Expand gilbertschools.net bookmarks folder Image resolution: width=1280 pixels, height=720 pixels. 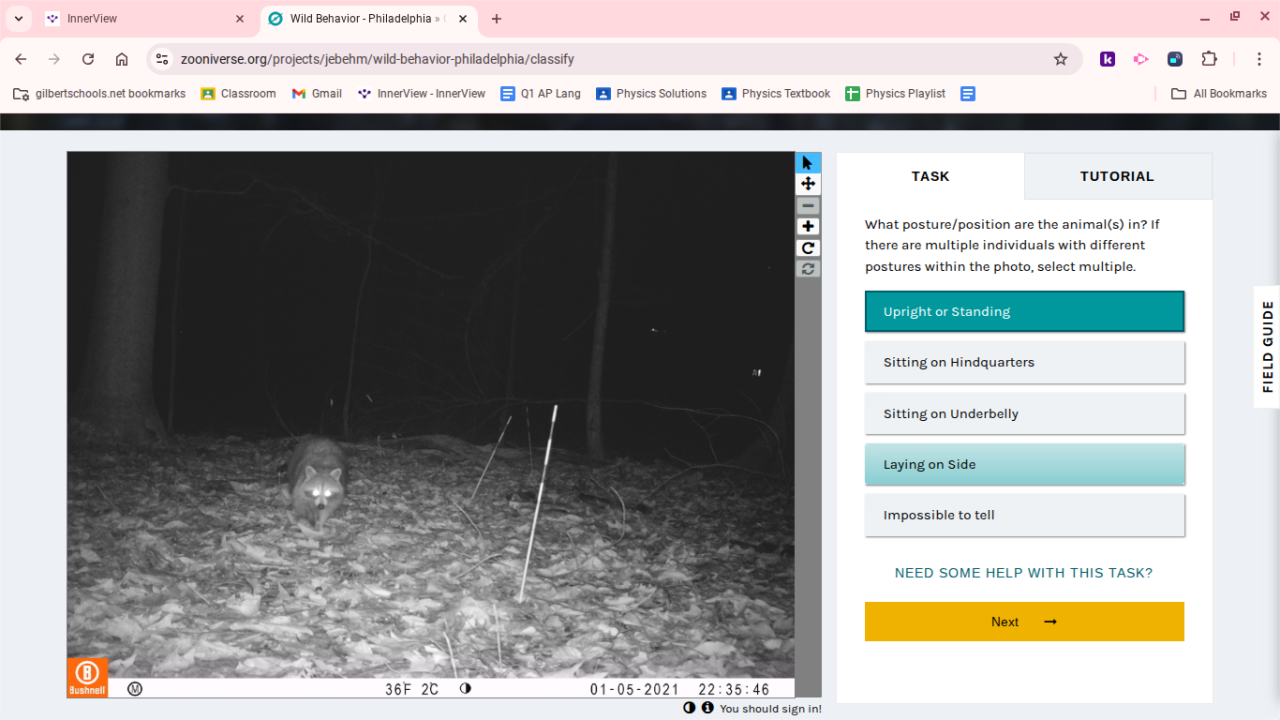(x=99, y=94)
